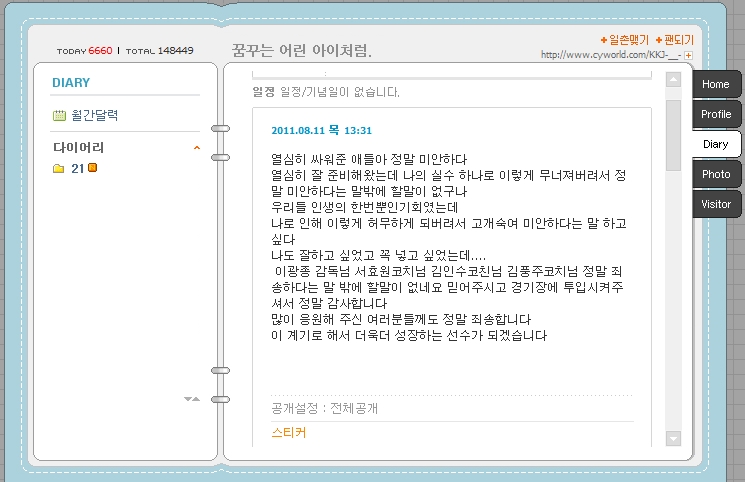Screen dimensions: 745x482
Task: Click the title 꿈꾸는 어린 아이처럼.
Action: pos(302,50)
